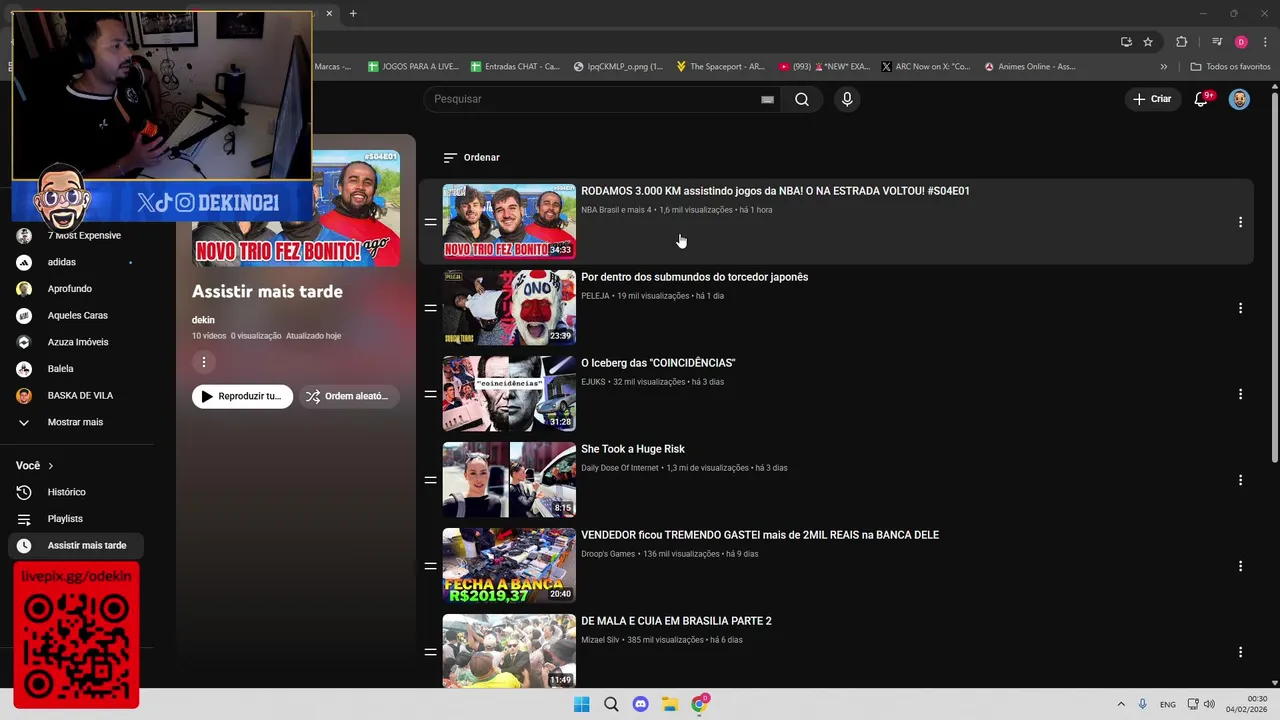The width and height of the screenshot is (1280, 720).
Task: Expand hidden bookmarks chevron
Action: [1163, 67]
